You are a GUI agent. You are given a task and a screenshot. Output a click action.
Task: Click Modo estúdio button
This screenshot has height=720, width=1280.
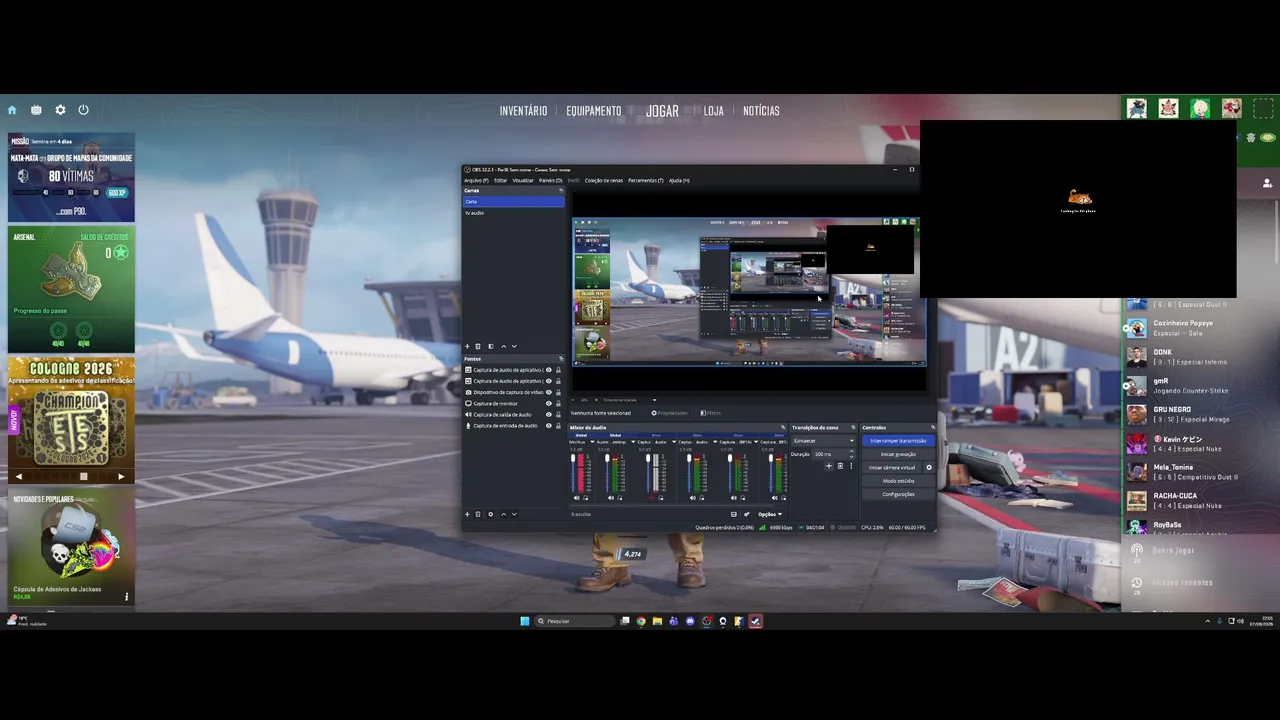pyautogui.click(x=898, y=481)
